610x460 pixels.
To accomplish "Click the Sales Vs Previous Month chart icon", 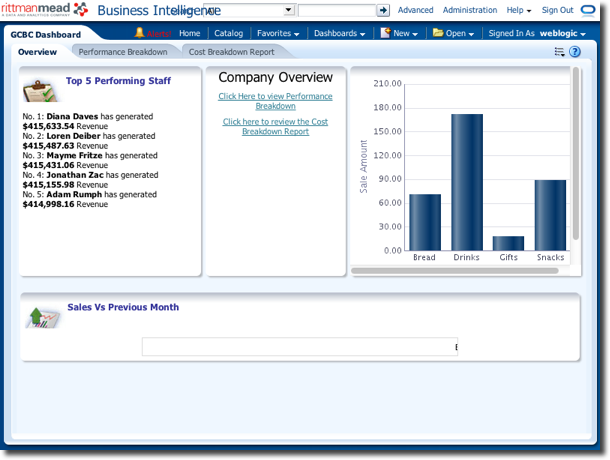I will coord(40,316).
